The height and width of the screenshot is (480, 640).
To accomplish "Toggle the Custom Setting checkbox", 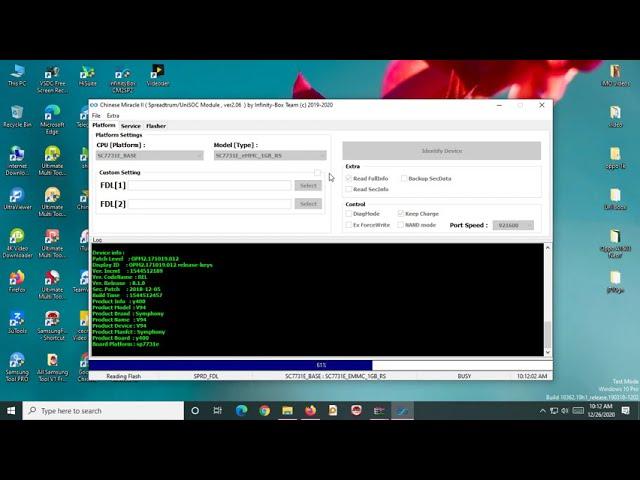I will (x=318, y=173).
